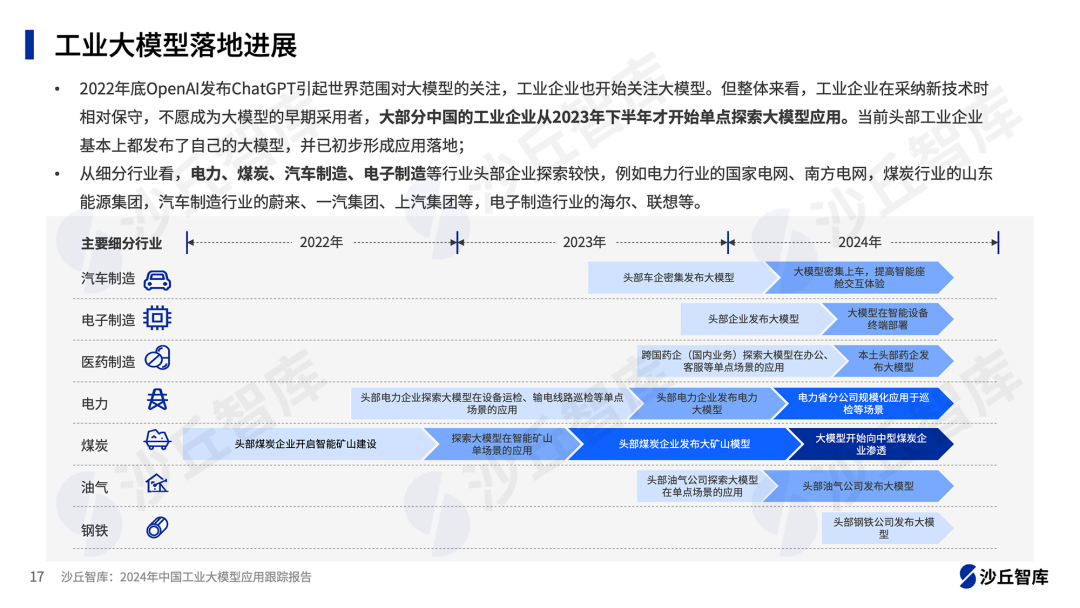Screen dimensions: 1080x608
Task: Select the 医药制造 capsule icon
Action: [x=155, y=360]
